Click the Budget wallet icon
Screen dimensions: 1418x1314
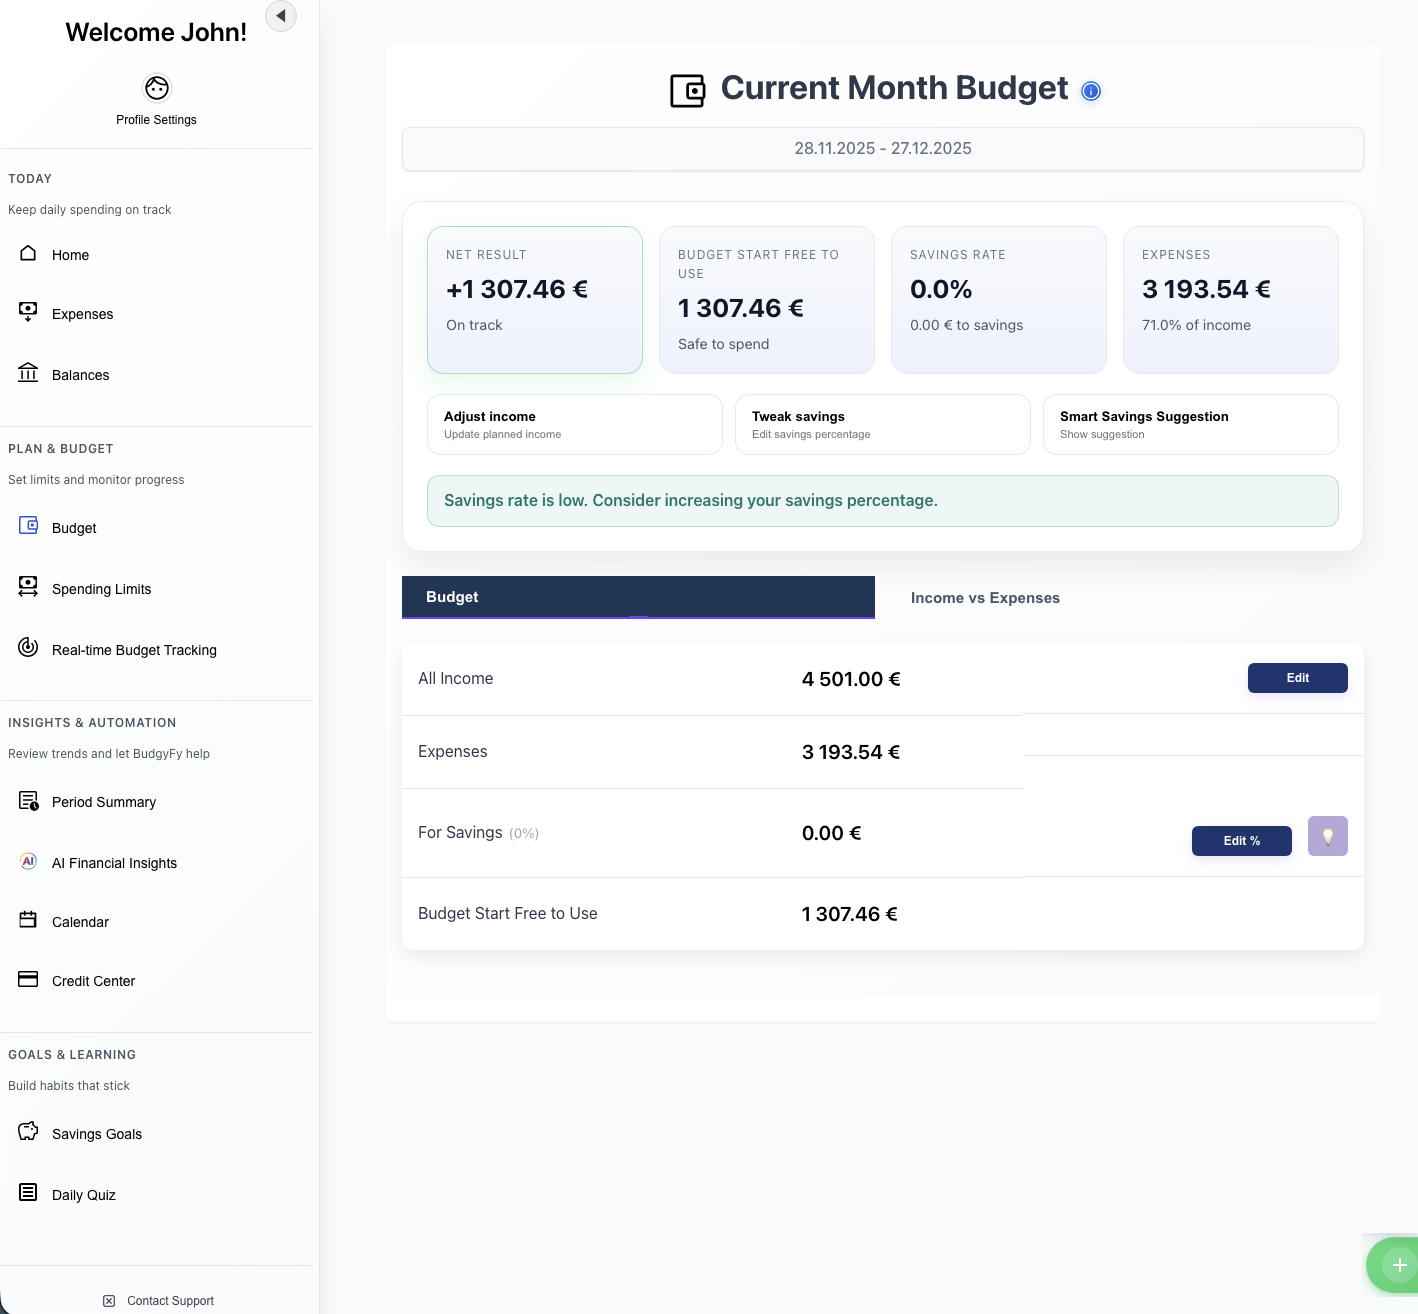click(x=27, y=527)
